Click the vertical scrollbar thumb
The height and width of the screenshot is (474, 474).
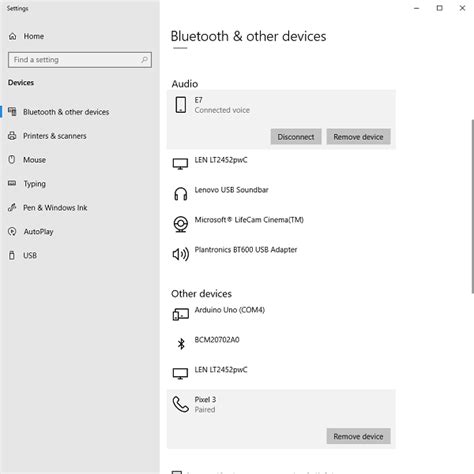click(x=472, y=207)
